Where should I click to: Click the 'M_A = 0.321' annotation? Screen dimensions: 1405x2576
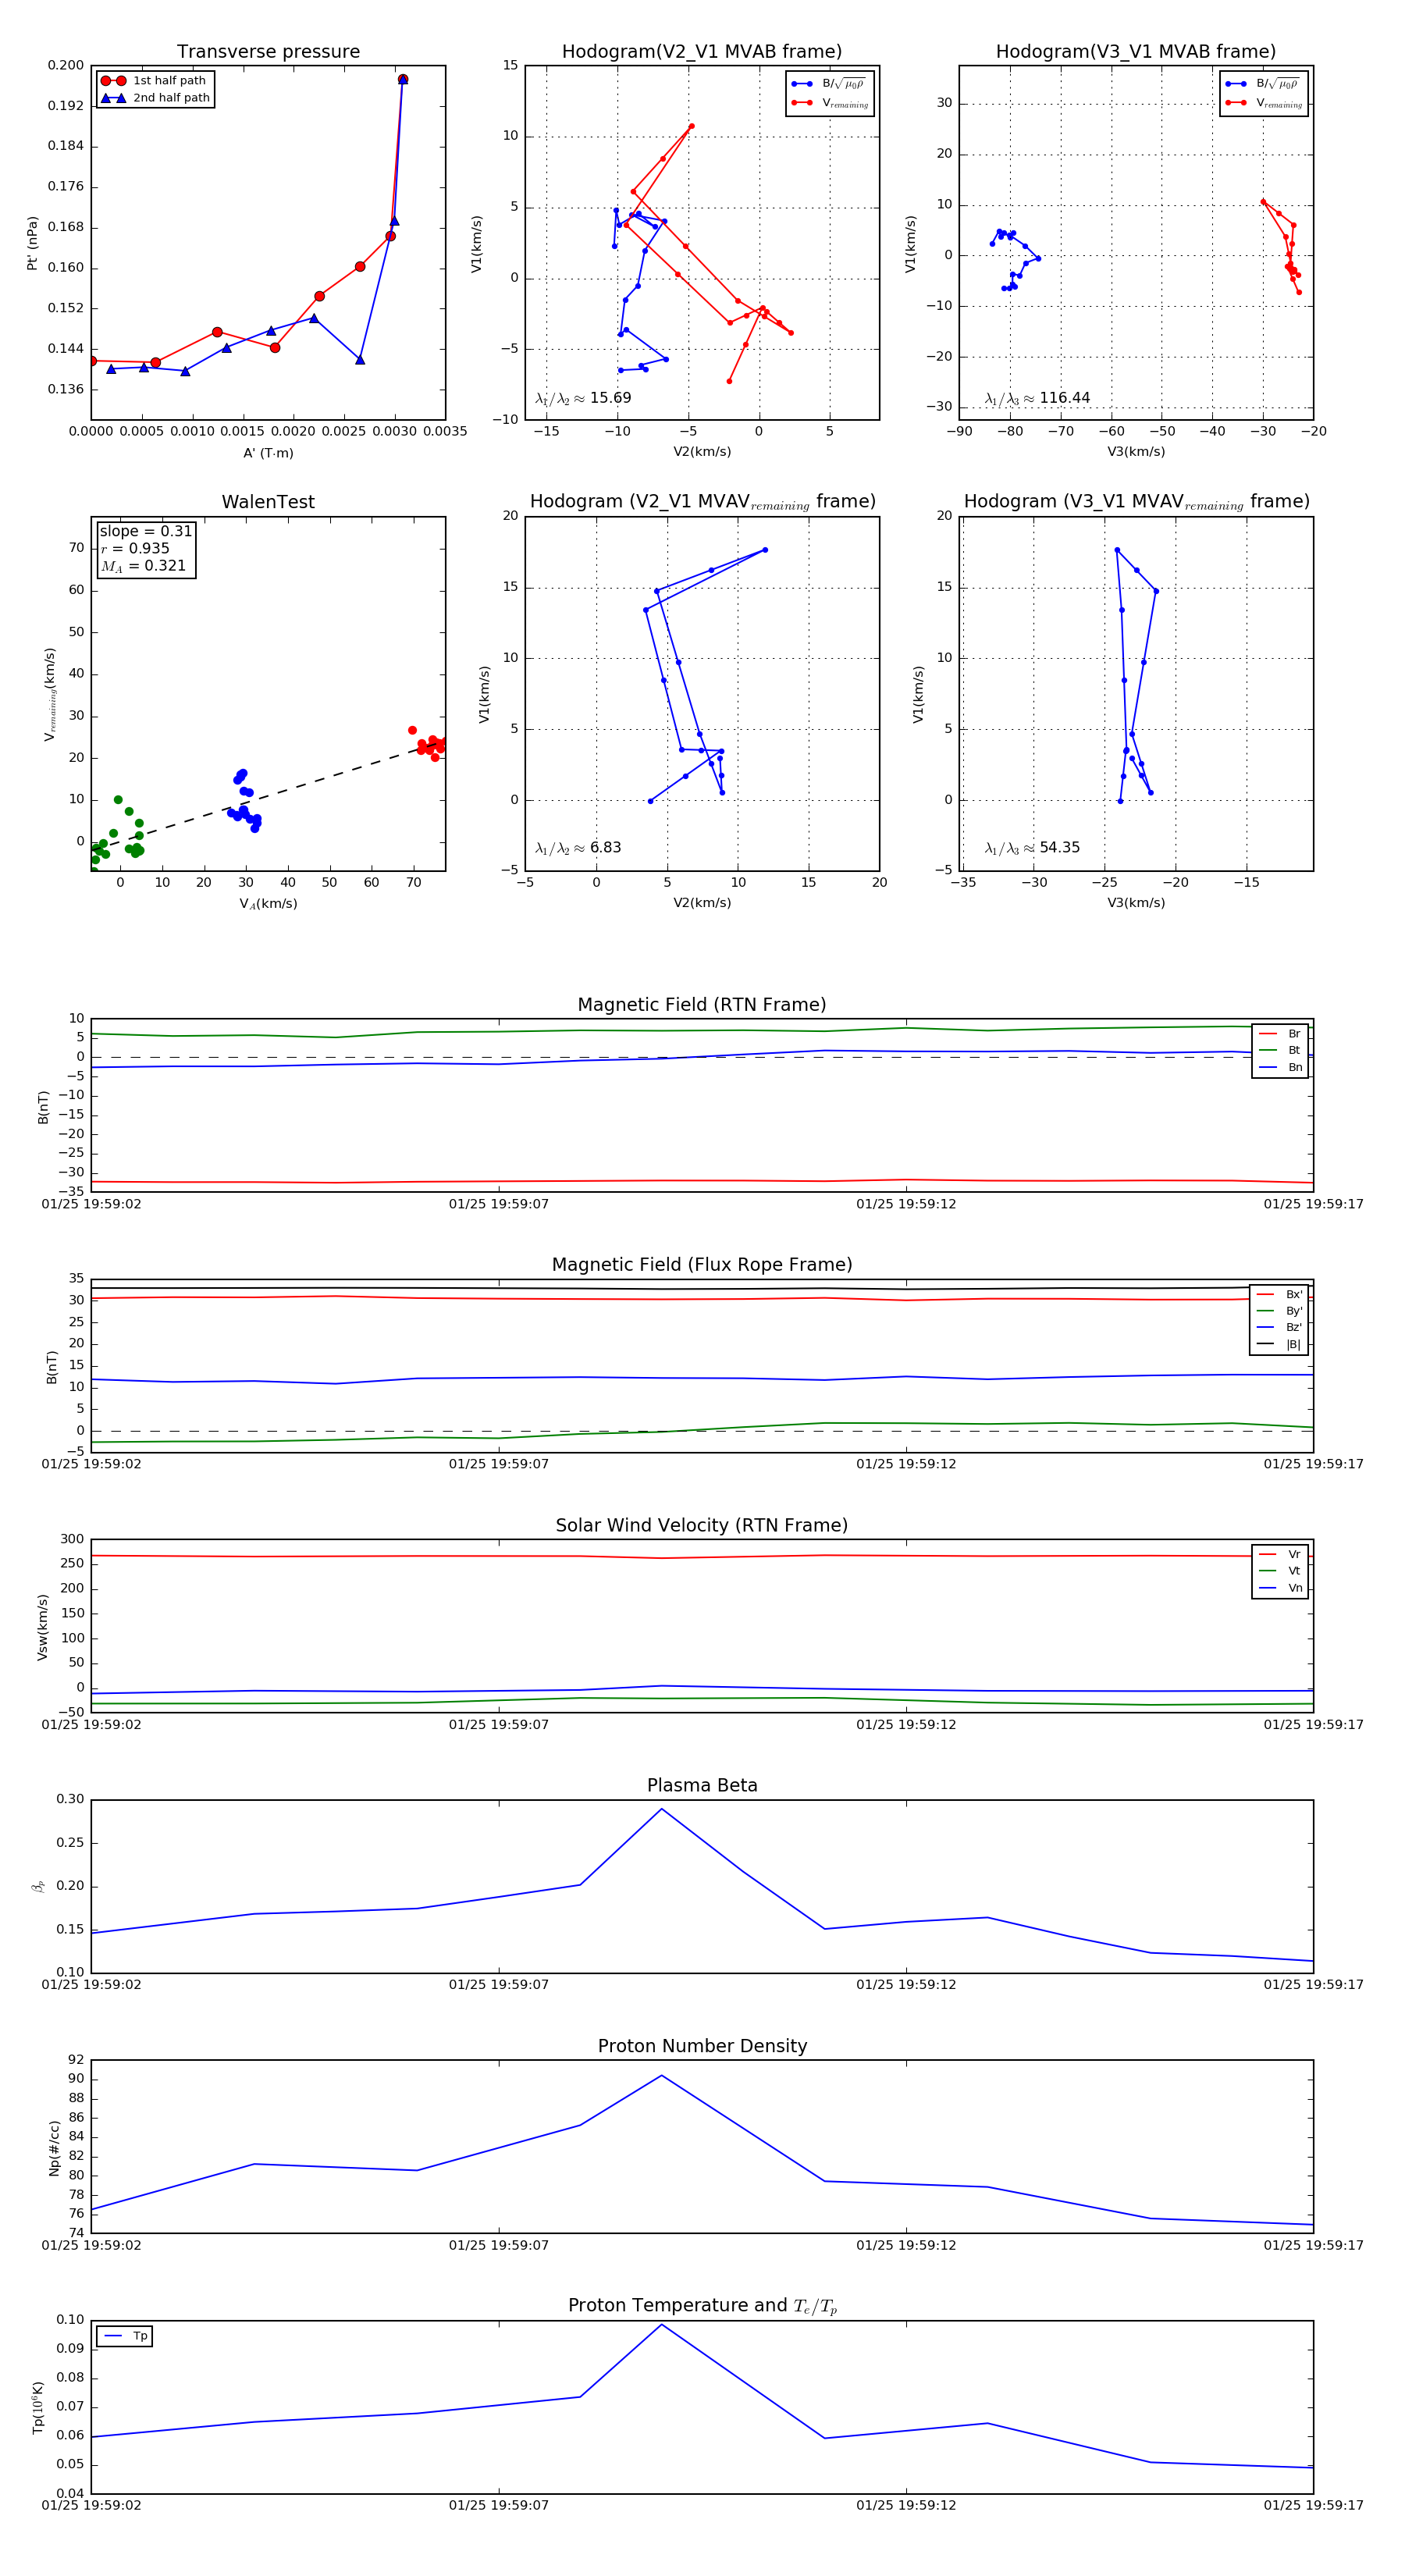pyautogui.click(x=143, y=566)
